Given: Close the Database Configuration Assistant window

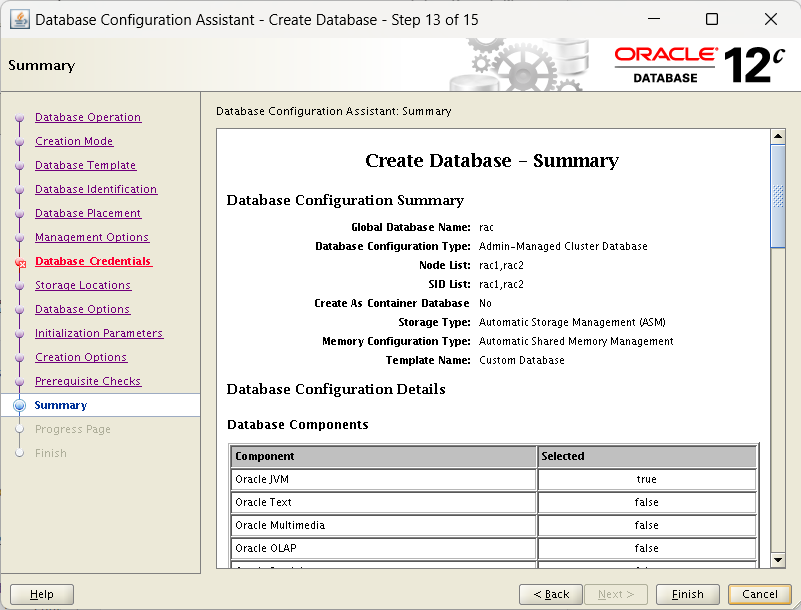Looking at the screenshot, I should [x=771, y=19].
